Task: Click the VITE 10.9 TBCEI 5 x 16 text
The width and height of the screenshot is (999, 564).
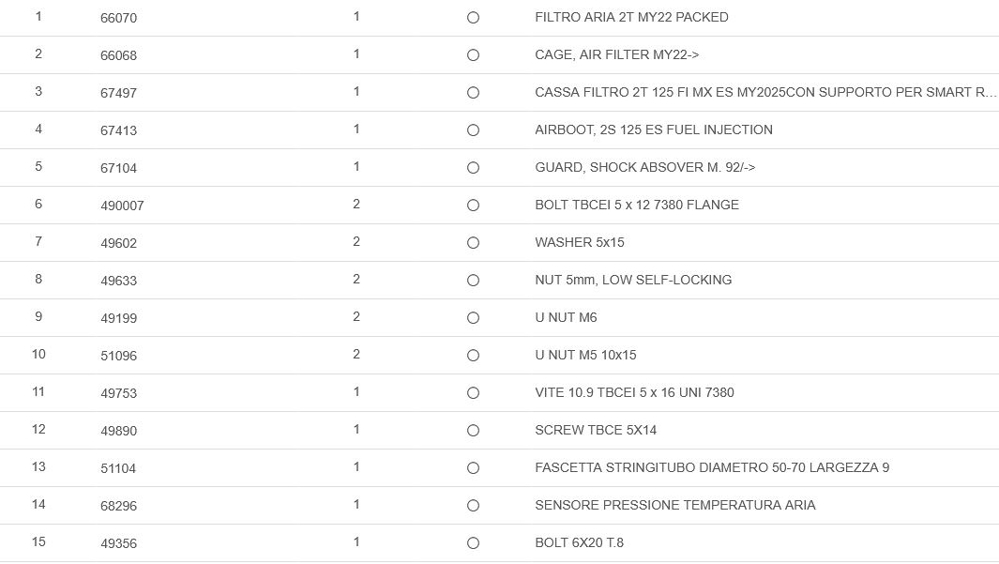Action: pyautogui.click(x=634, y=393)
